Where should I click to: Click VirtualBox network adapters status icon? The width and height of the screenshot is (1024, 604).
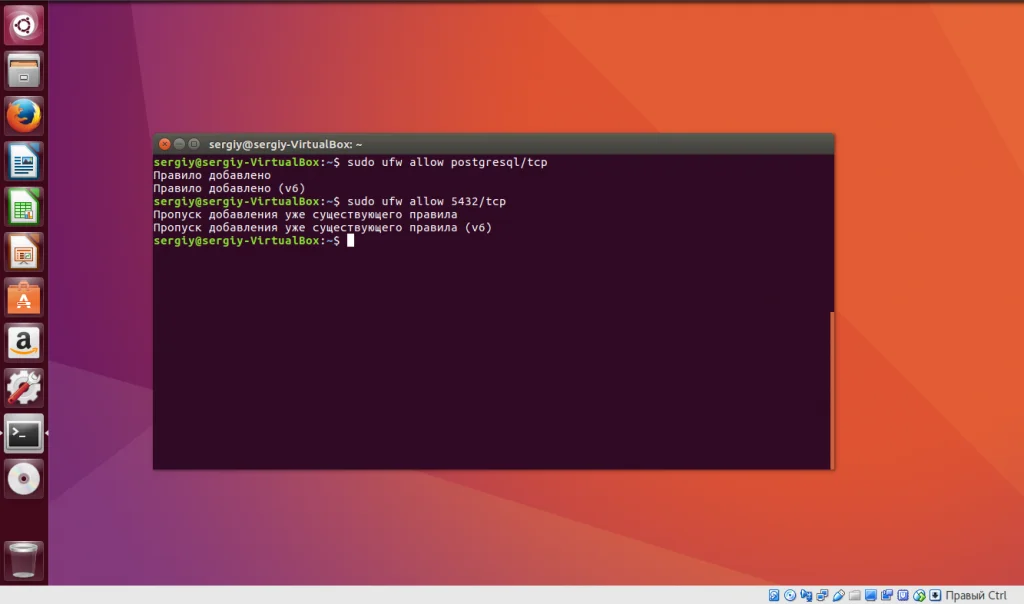tap(822, 595)
